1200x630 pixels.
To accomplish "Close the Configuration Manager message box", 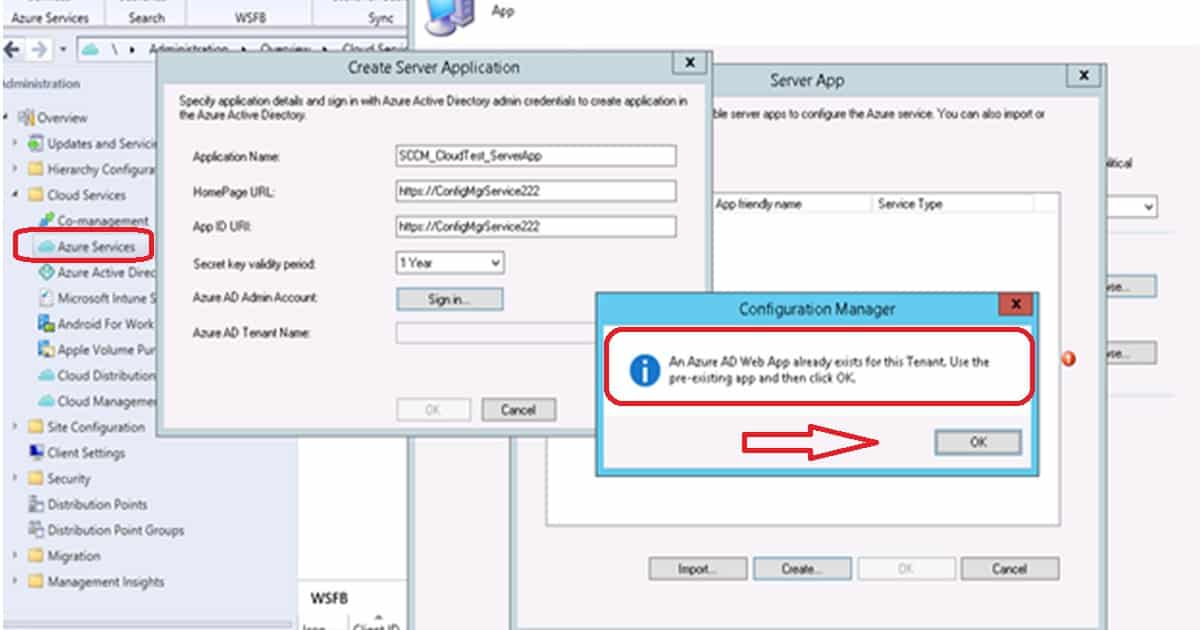I will click(1015, 304).
